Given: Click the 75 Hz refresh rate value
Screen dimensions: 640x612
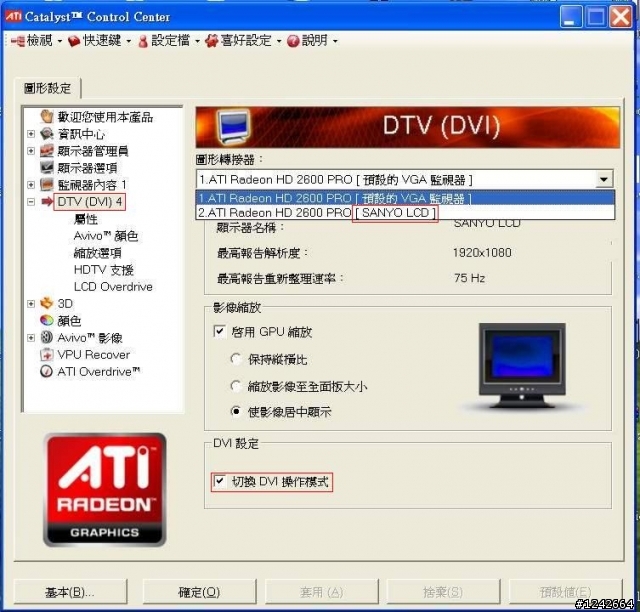Looking at the screenshot, I should 469,278.
